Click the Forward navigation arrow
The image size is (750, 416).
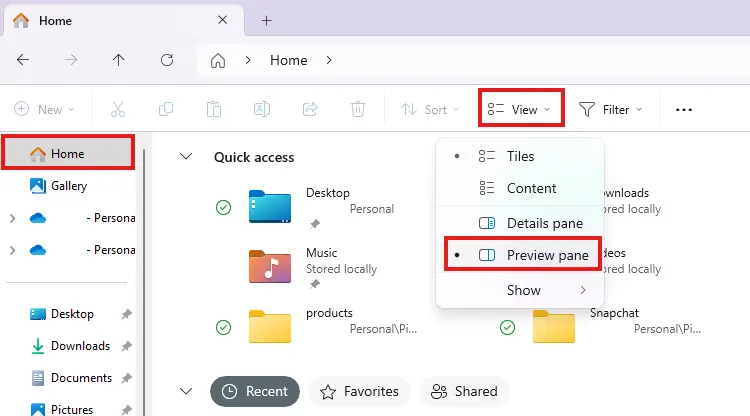tap(71, 60)
